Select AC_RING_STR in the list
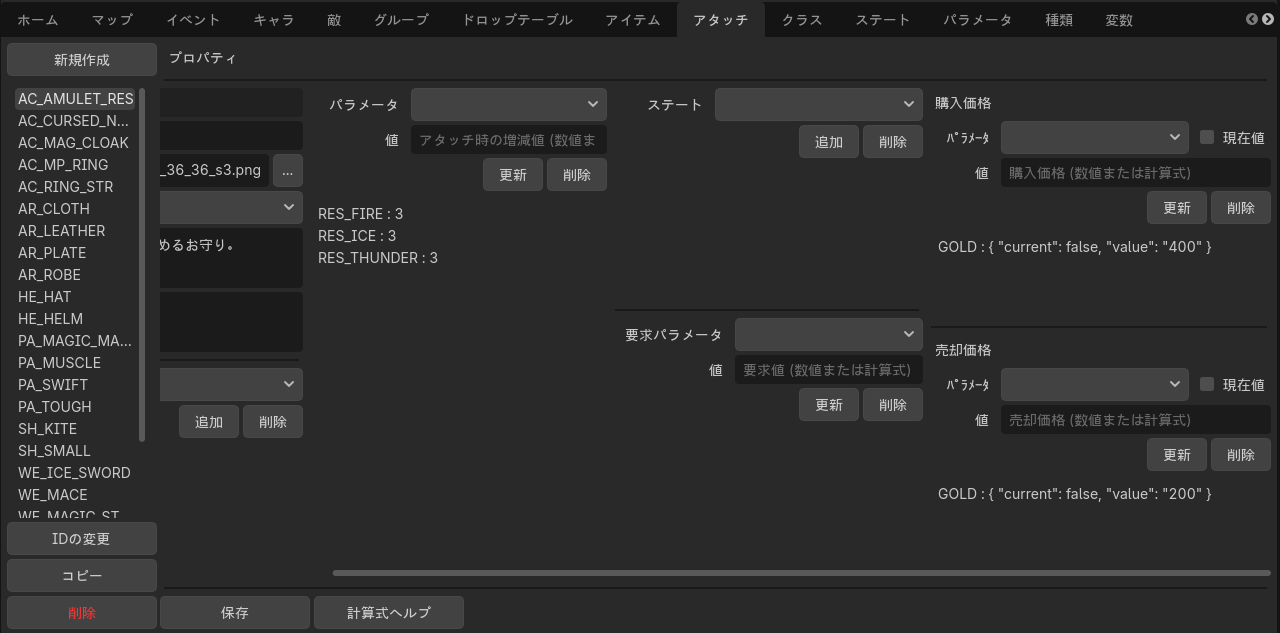 click(x=76, y=187)
